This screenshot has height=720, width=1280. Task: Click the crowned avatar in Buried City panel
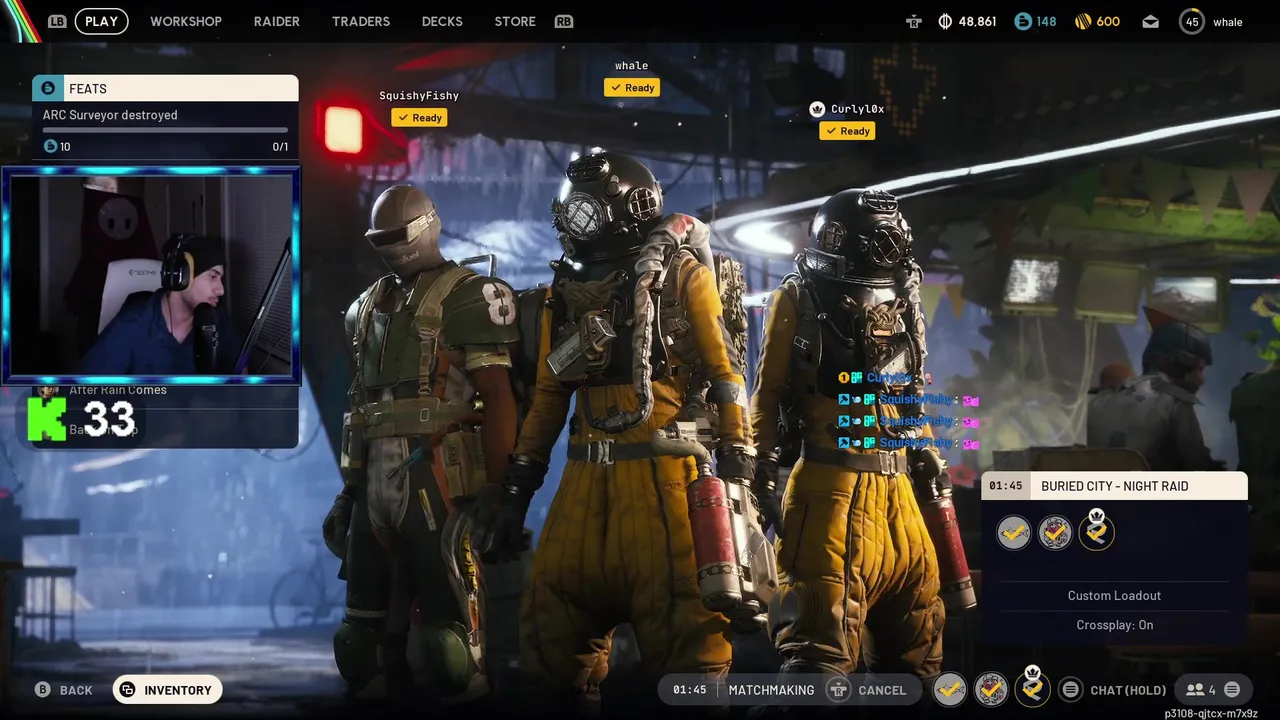[x=1097, y=530]
